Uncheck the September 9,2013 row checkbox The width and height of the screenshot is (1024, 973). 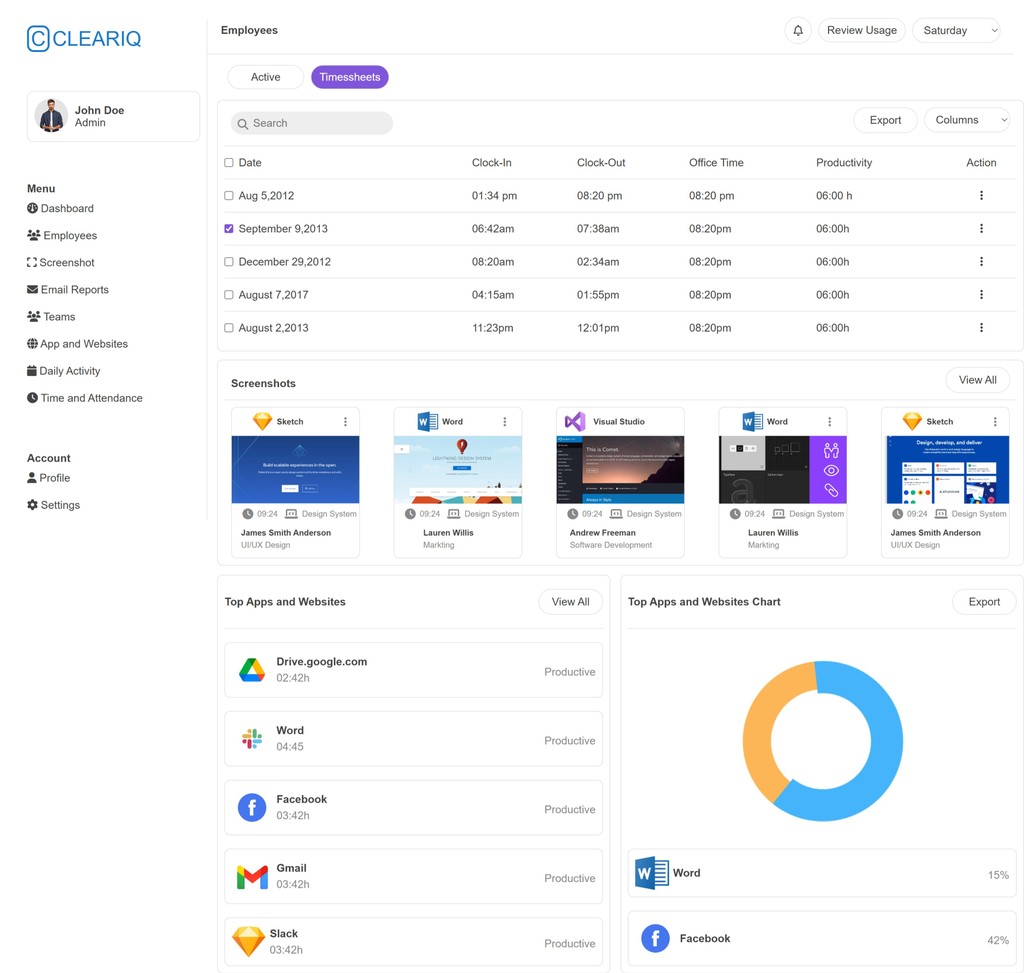click(229, 229)
